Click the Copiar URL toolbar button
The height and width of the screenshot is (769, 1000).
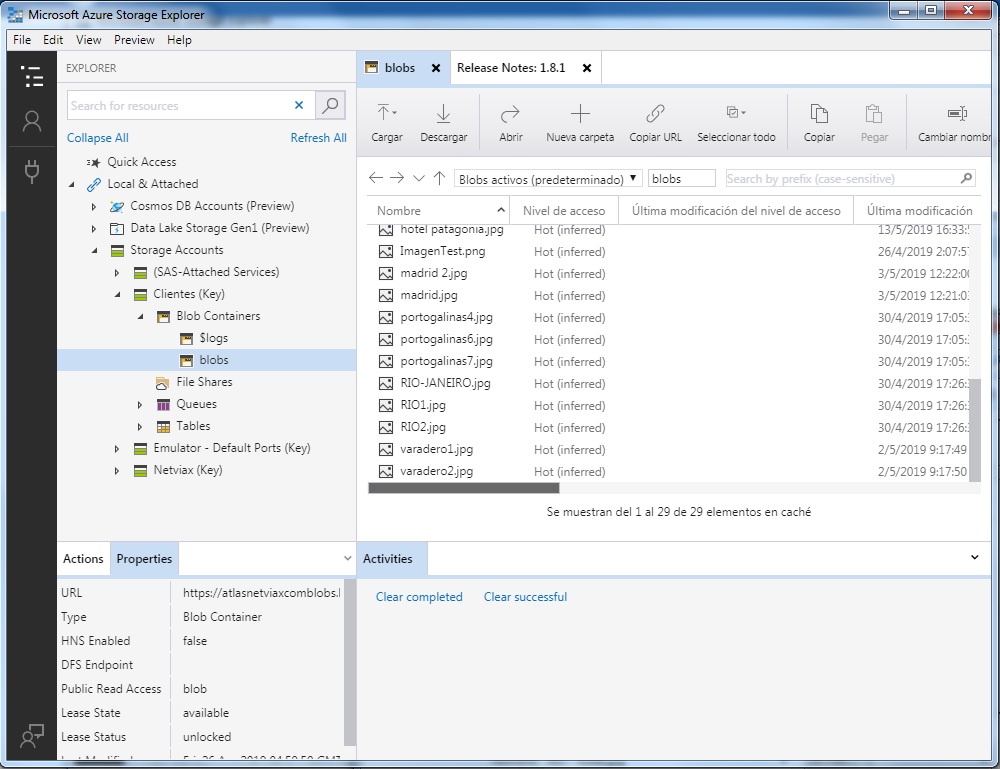(655, 122)
